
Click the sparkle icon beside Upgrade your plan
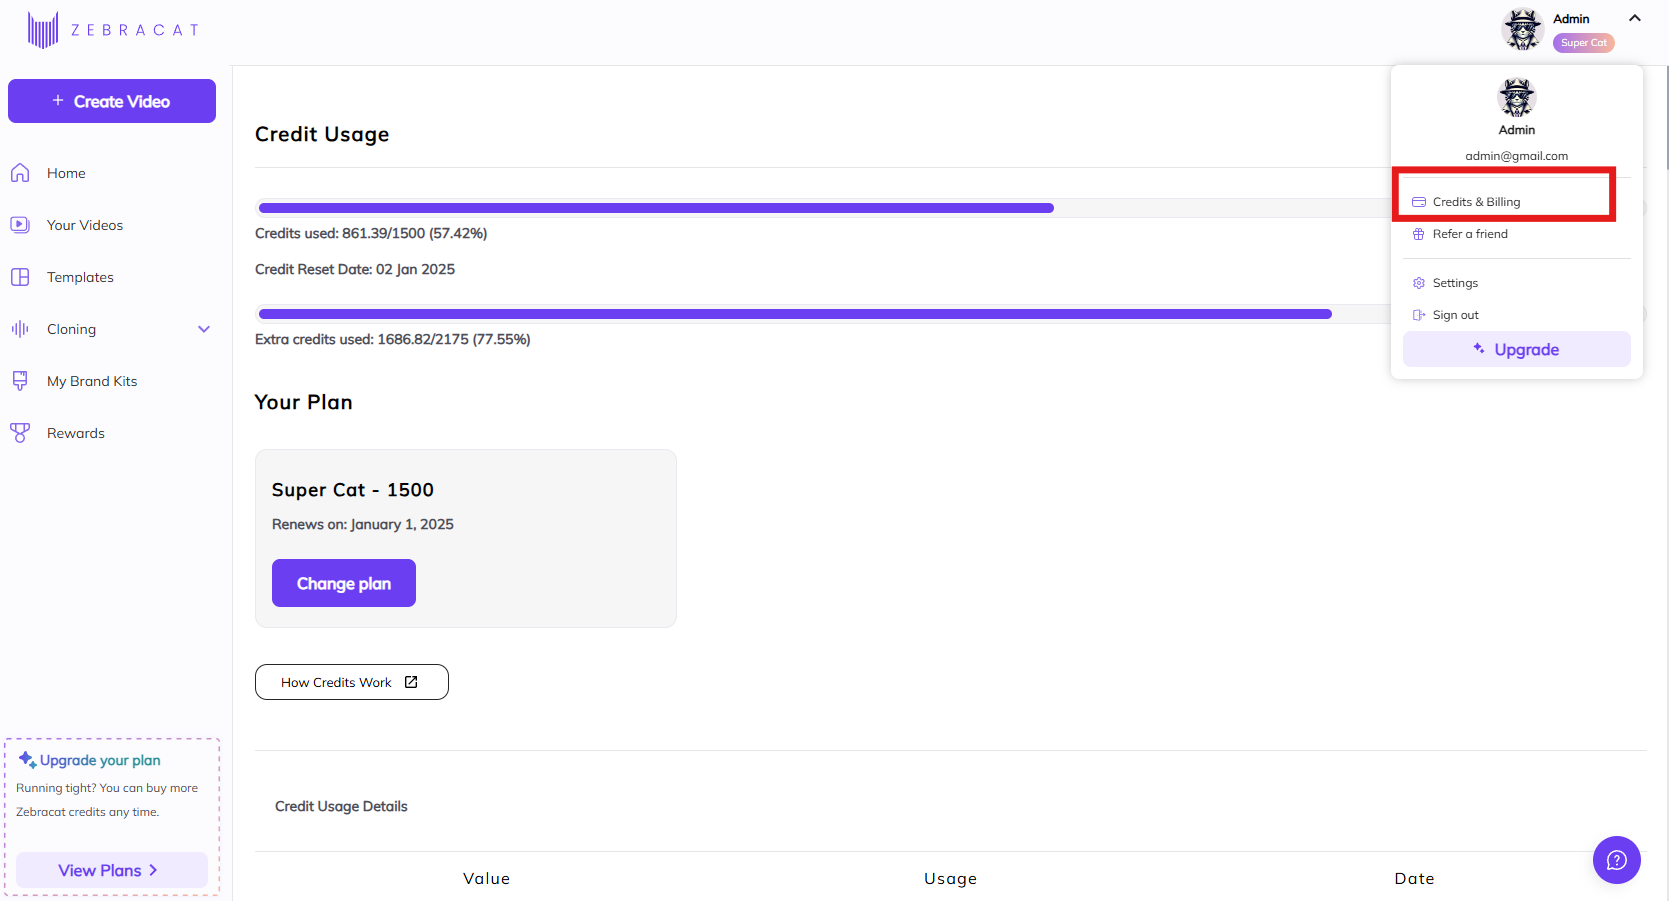coord(27,760)
